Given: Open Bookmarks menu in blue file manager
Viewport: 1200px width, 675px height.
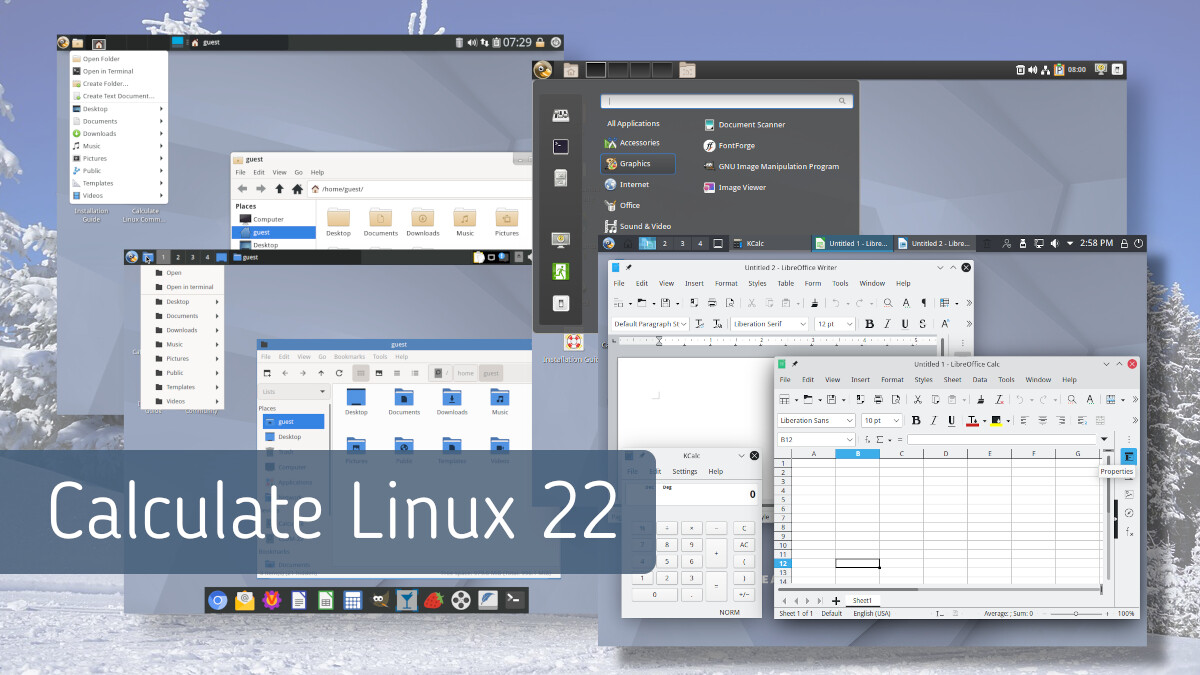Looking at the screenshot, I should point(349,357).
